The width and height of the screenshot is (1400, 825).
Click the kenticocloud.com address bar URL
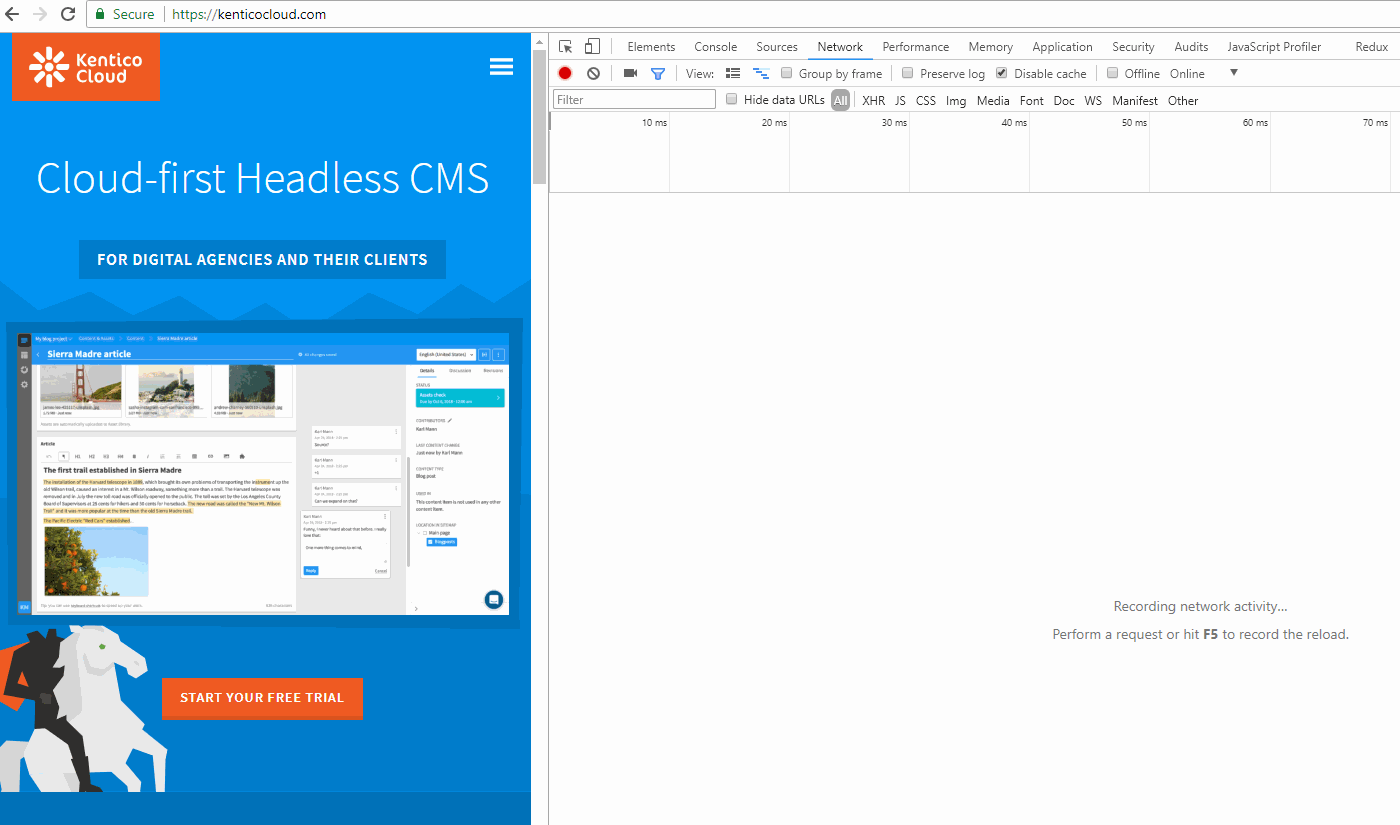pyautogui.click(x=249, y=14)
